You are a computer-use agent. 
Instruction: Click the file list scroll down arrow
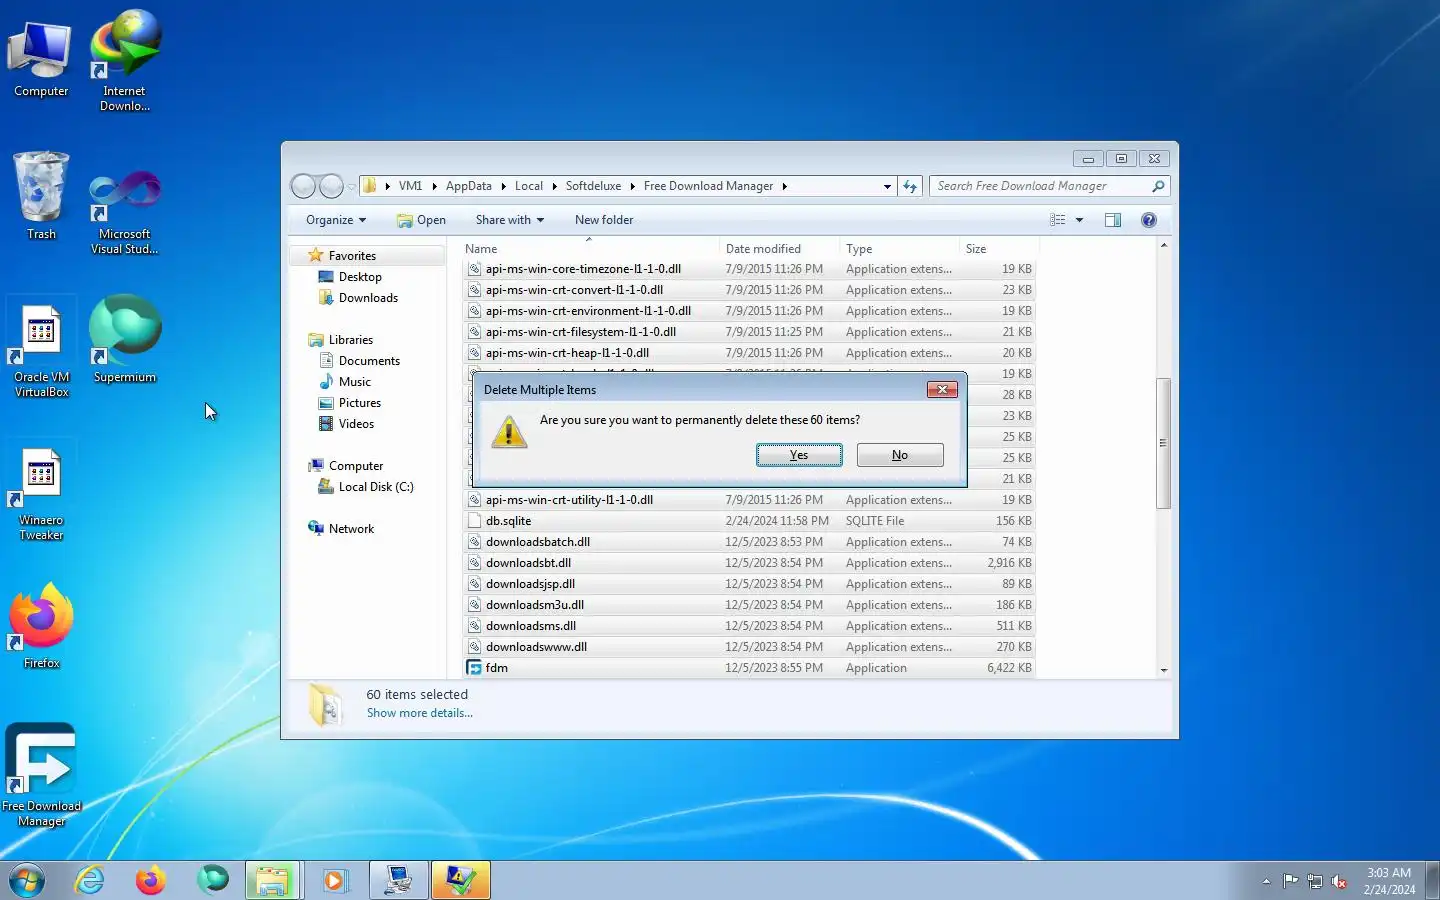point(1163,670)
